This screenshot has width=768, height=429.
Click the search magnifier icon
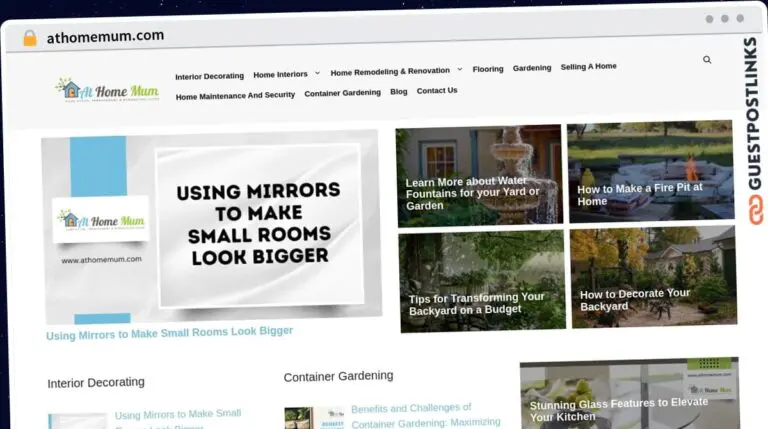point(707,60)
